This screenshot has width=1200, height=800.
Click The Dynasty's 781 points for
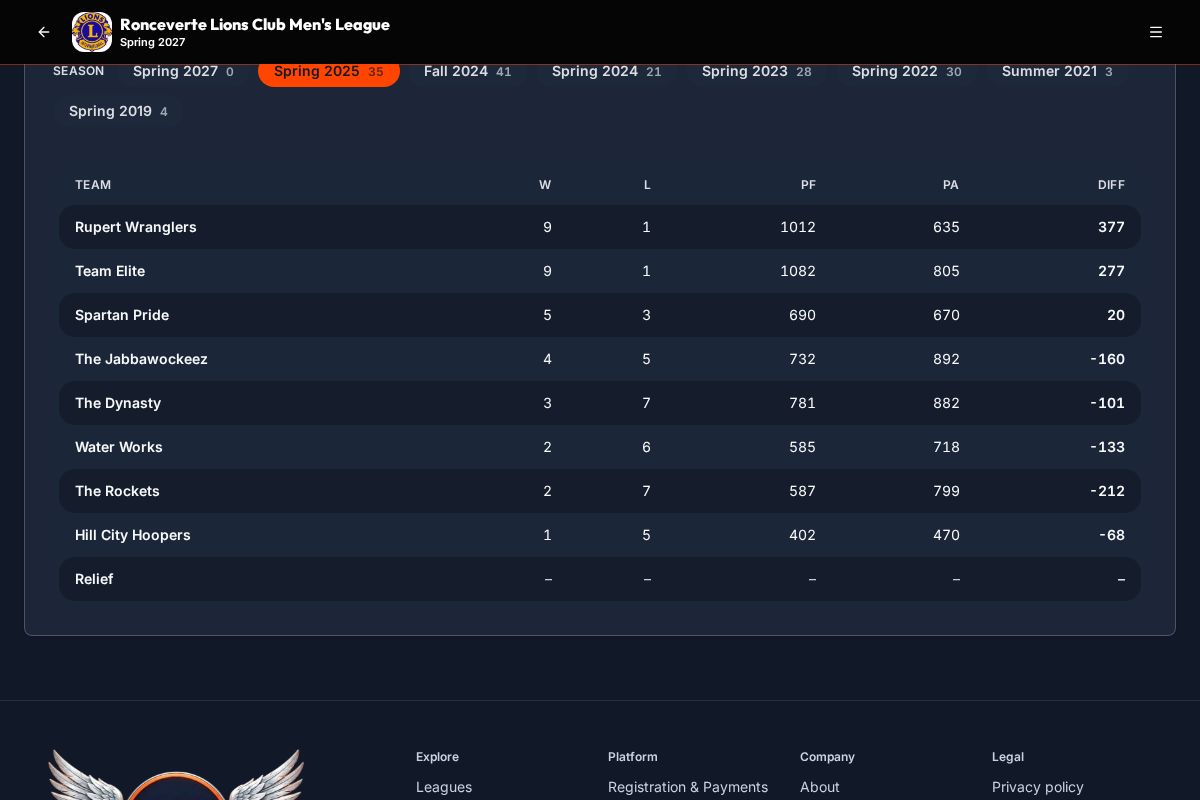802,403
